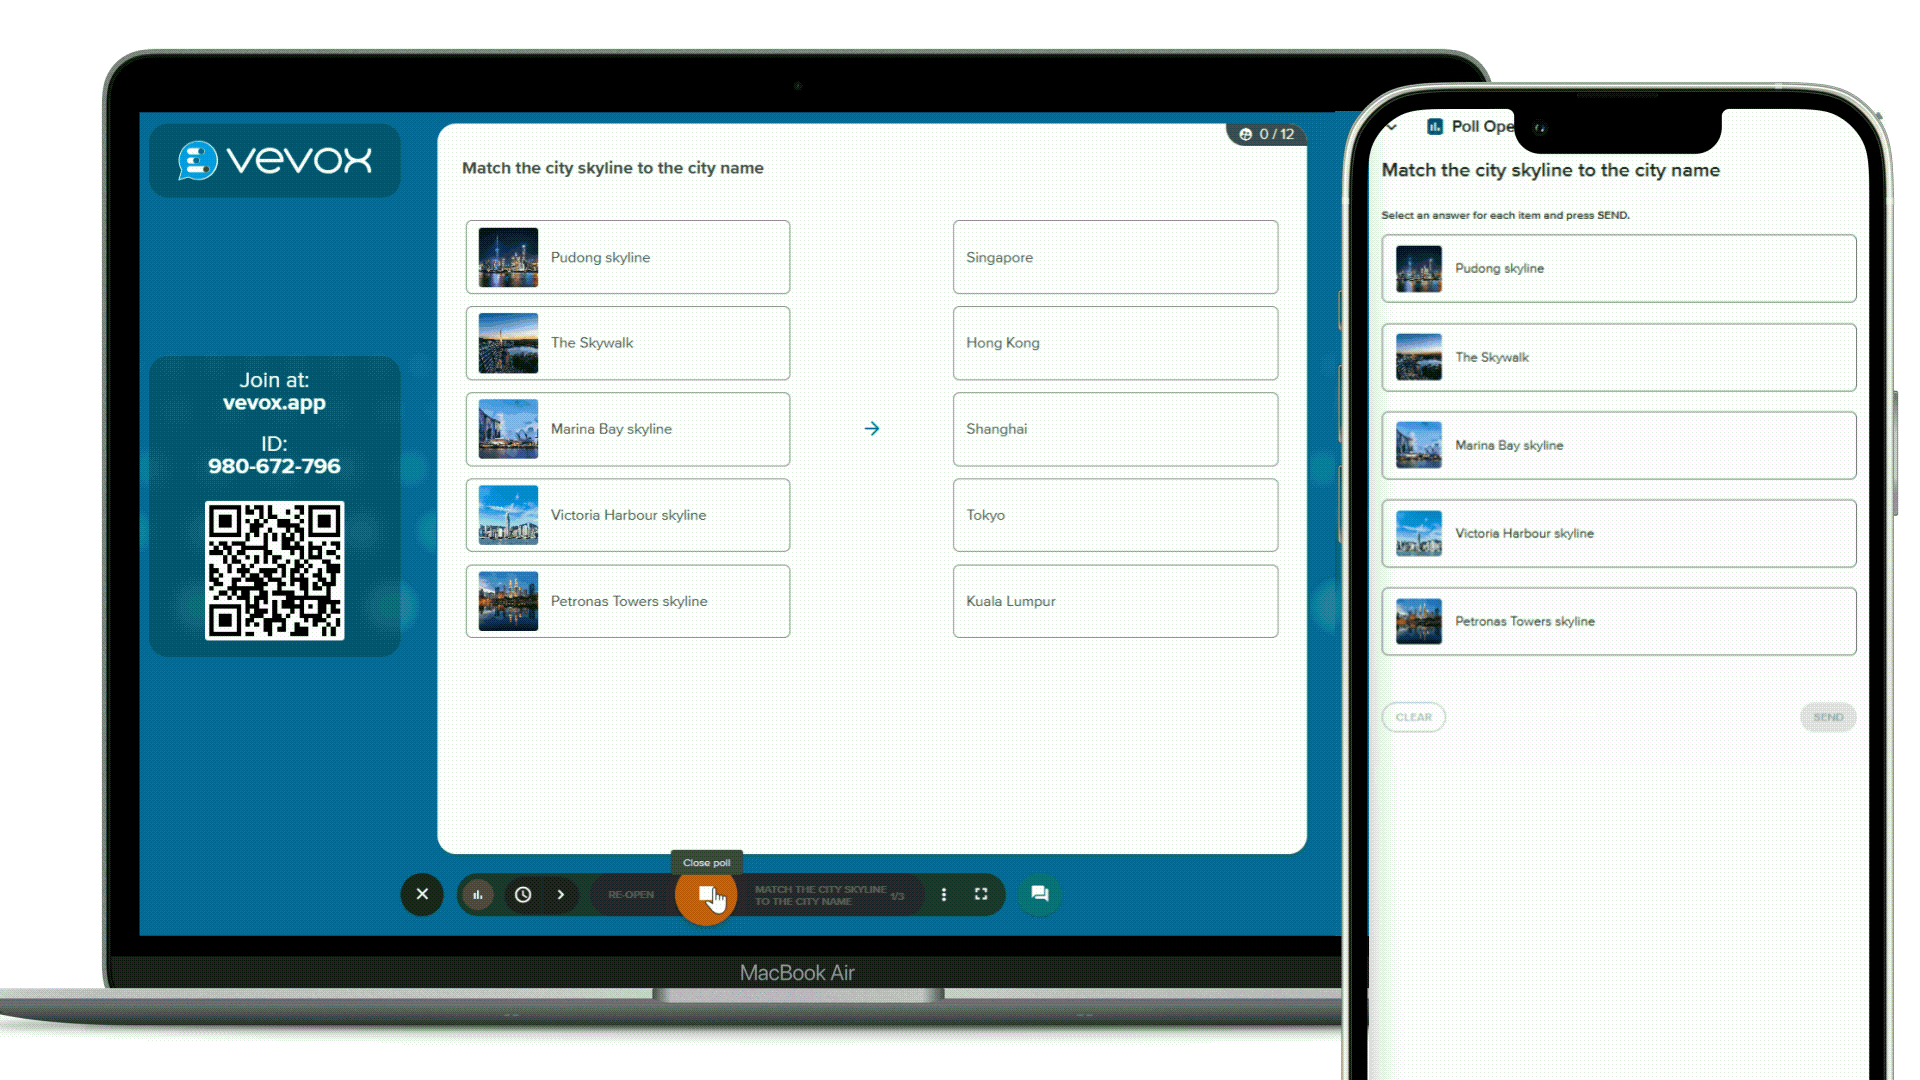Open the three-dot more options menu
The height and width of the screenshot is (1080, 1920).
tap(943, 895)
